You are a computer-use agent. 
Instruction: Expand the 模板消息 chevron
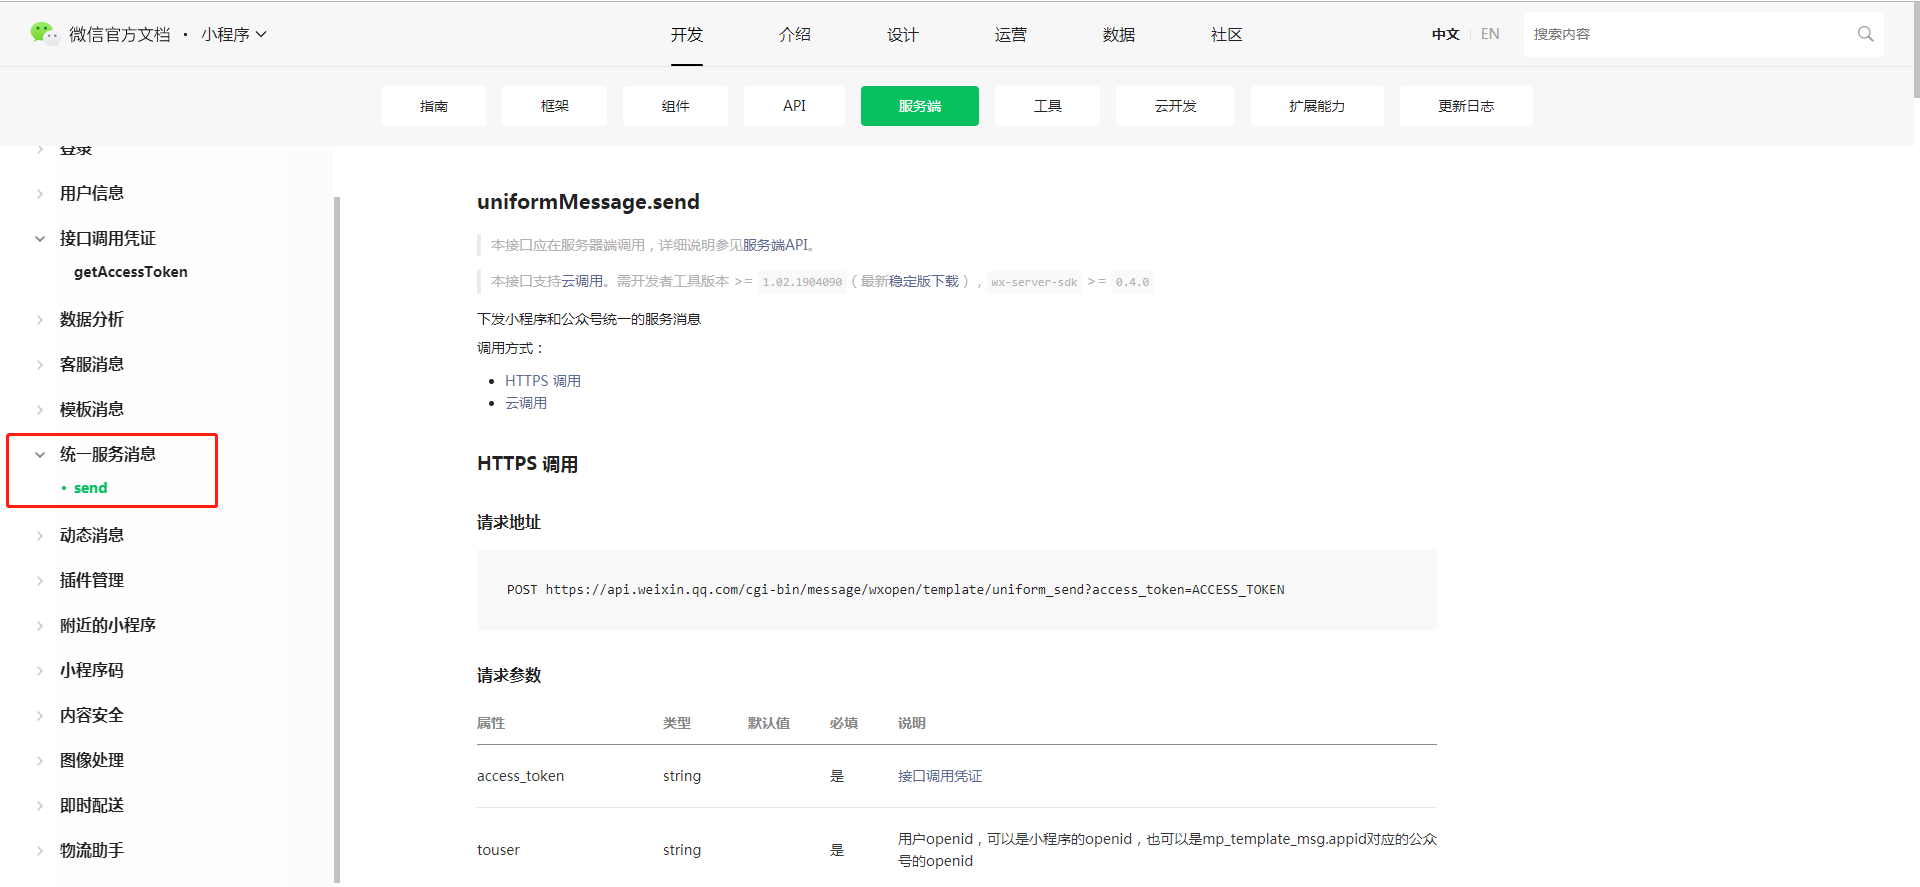click(40, 410)
